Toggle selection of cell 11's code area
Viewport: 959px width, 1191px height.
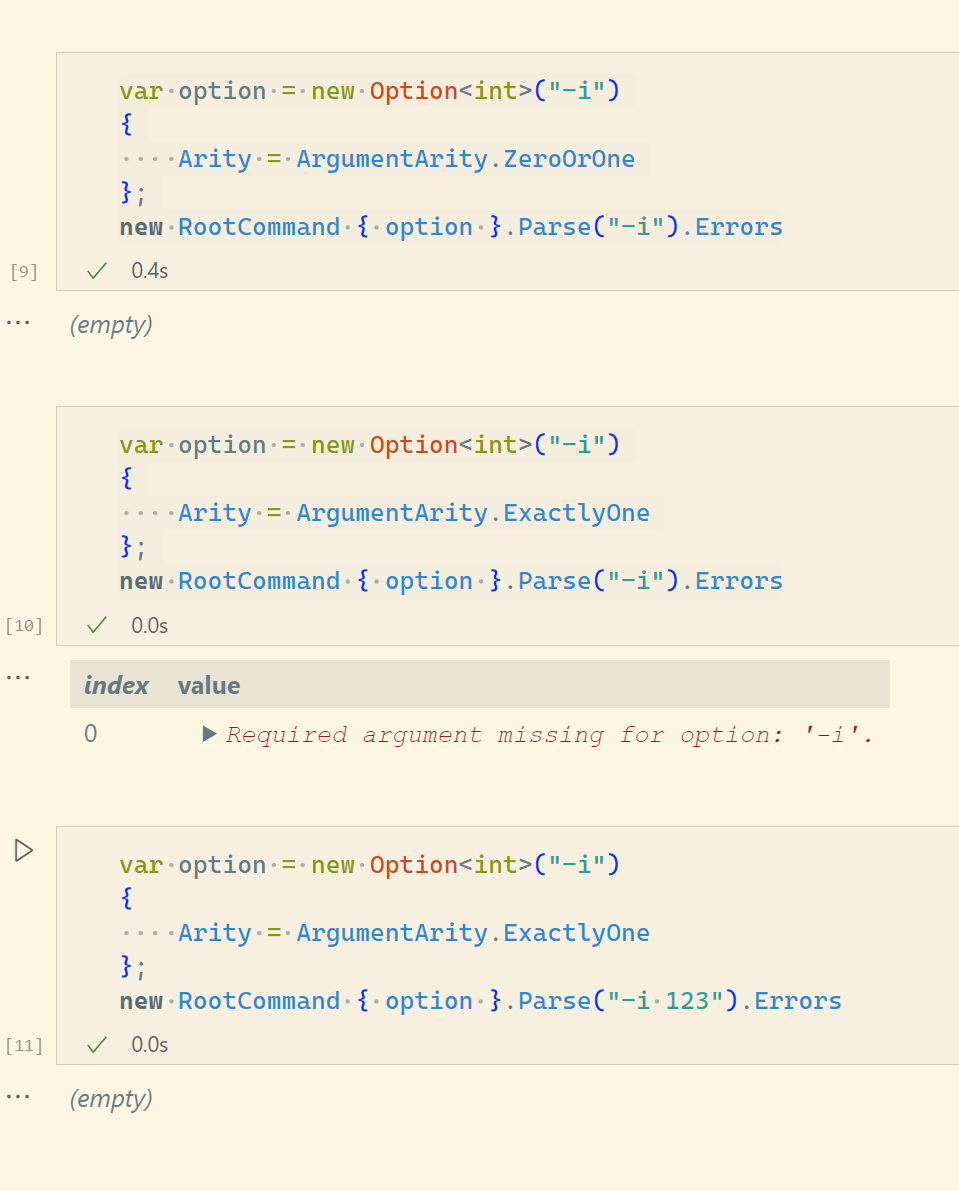450,932
